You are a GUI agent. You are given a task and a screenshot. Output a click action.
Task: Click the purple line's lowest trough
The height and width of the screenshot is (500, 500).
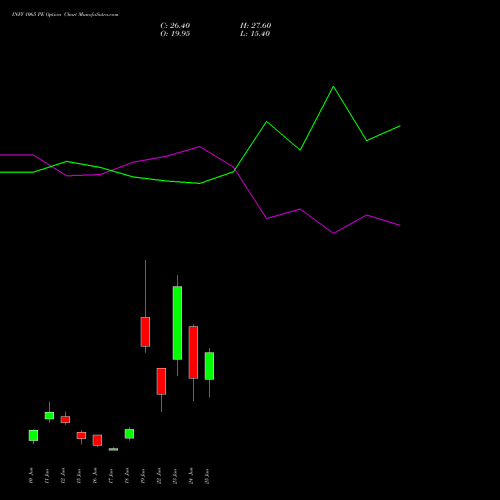coord(333,233)
